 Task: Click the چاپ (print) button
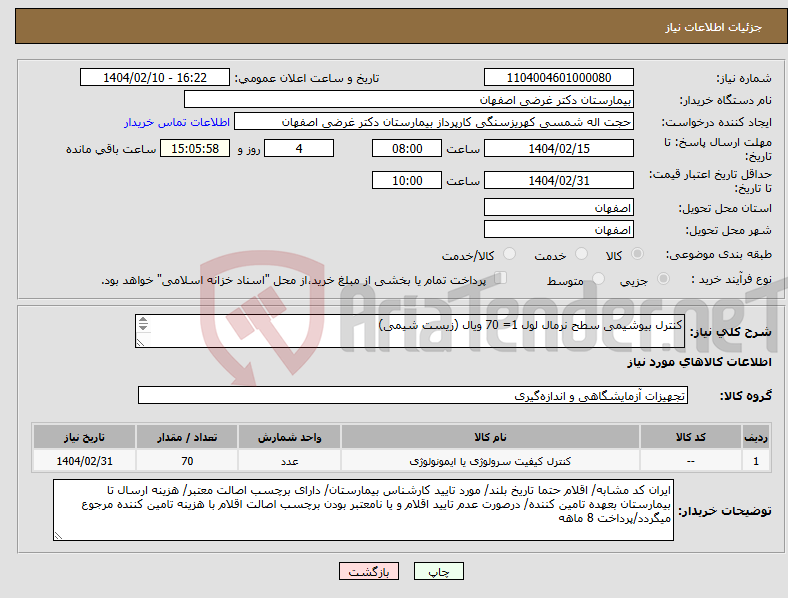point(438,571)
